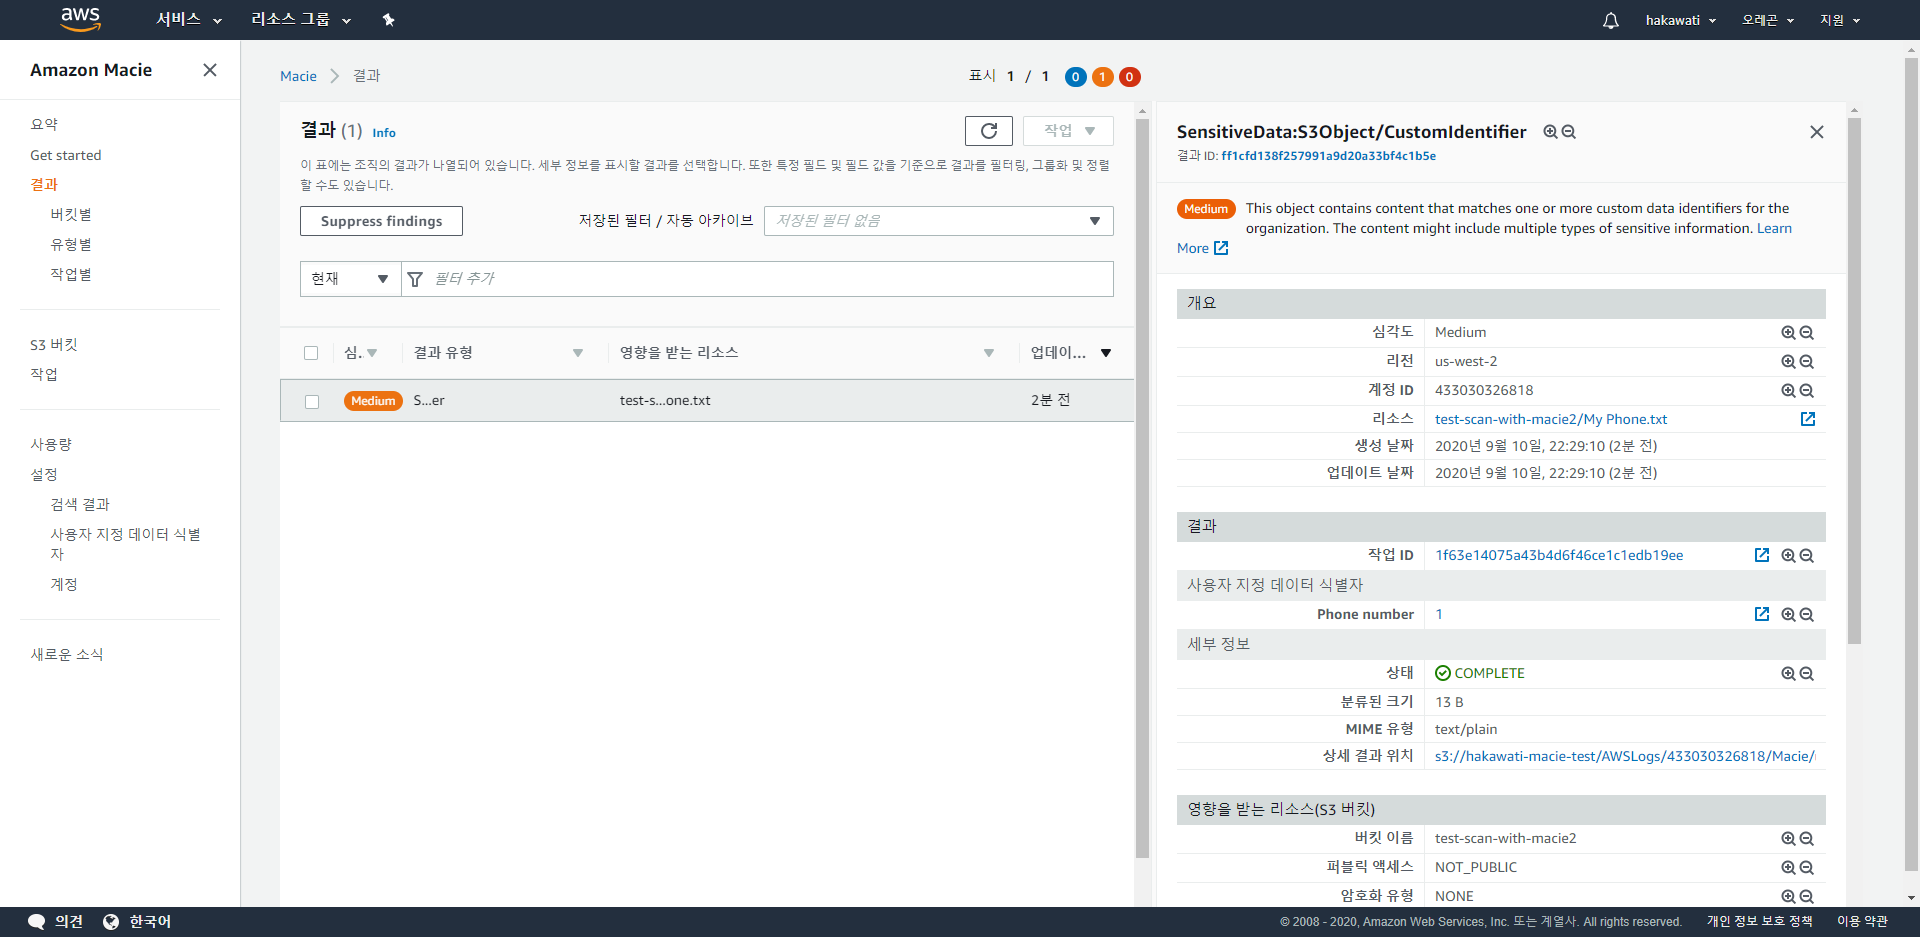Include us-west-2 region in filter
This screenshot has width=1920, height=937.
[x=1788, y=362]
